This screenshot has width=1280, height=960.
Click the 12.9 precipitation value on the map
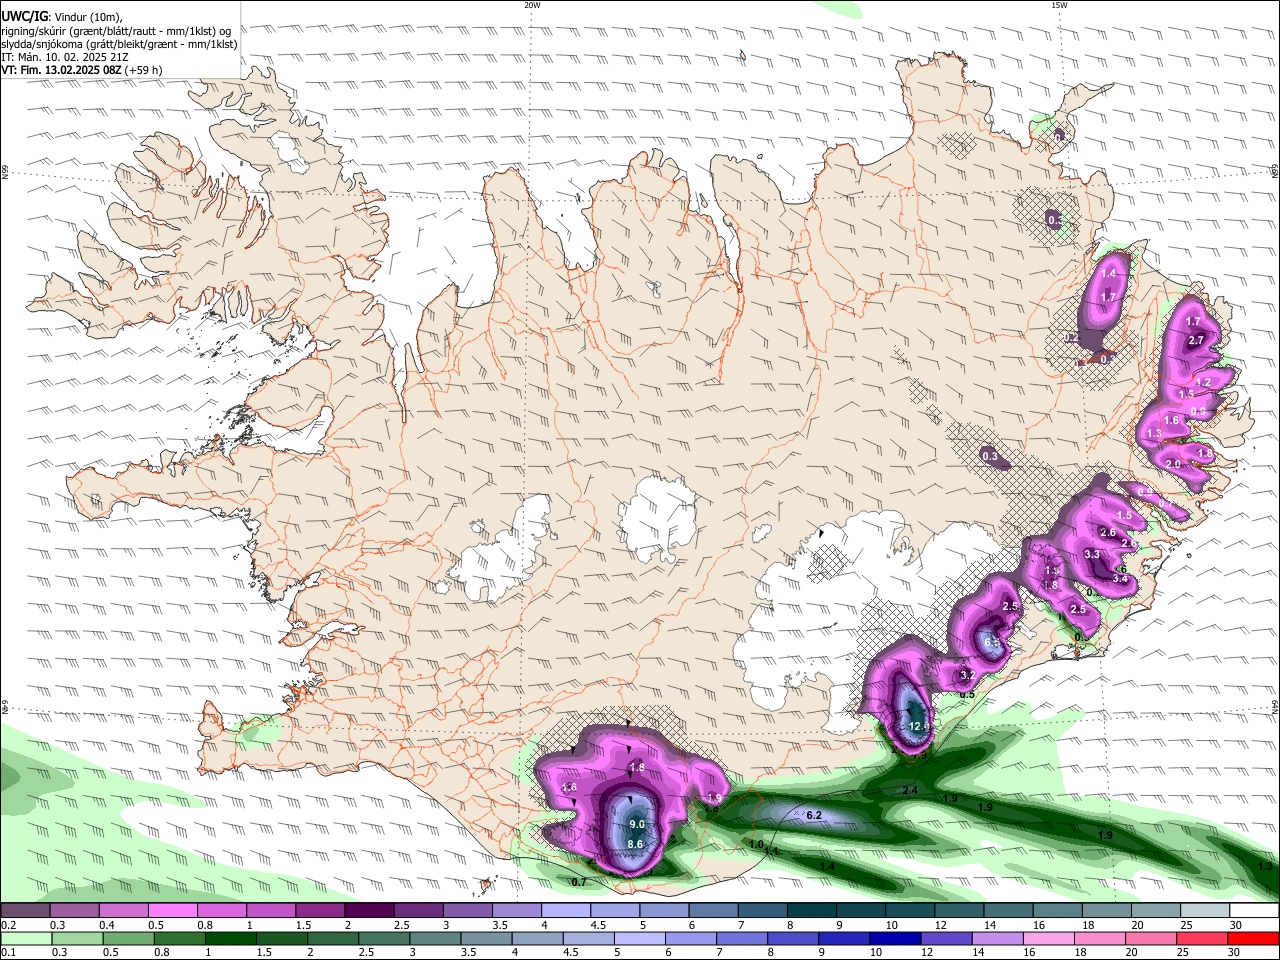coord(919,726)
